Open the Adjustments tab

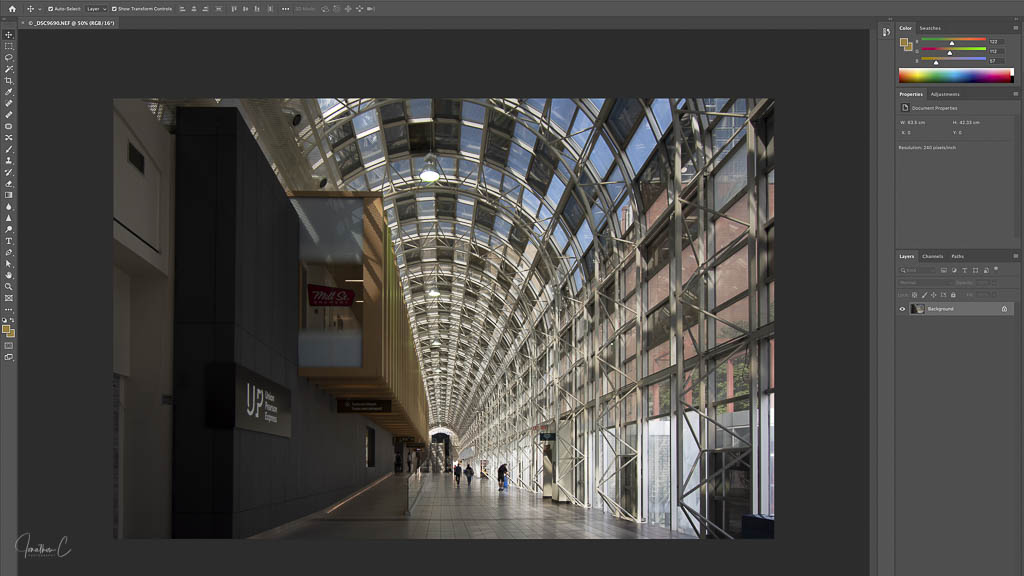(945, 94)
